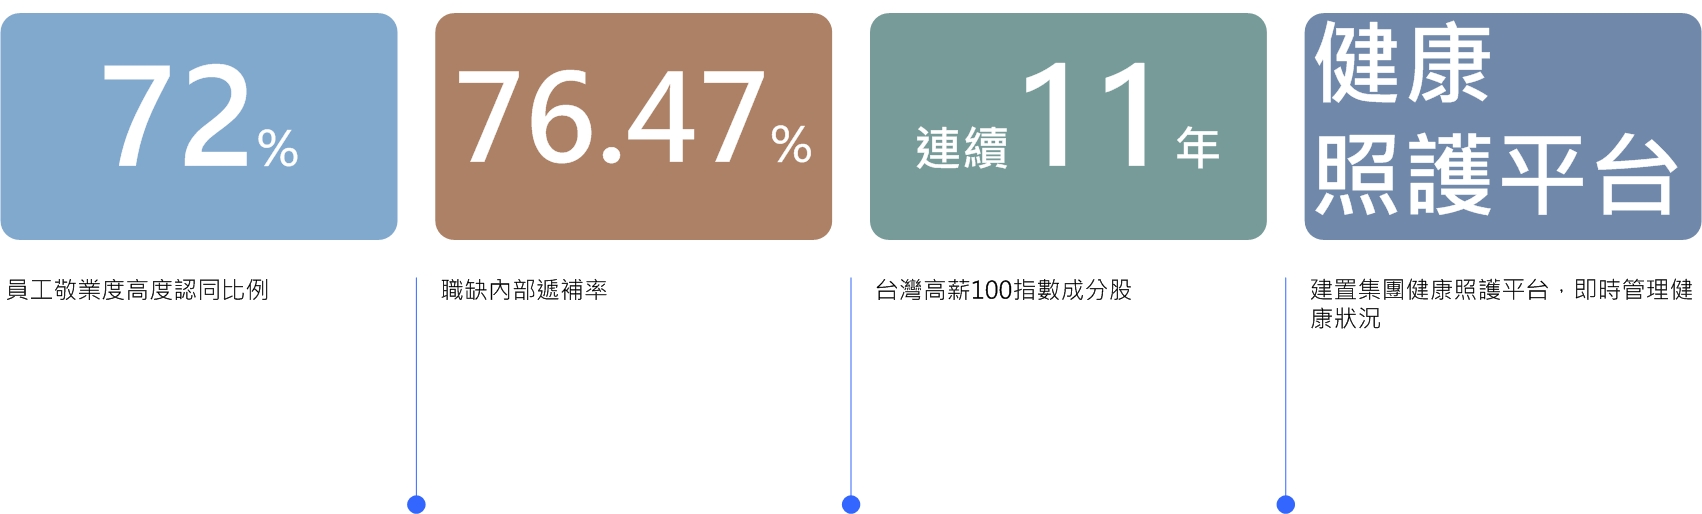Click the percent sign beside 76.47
The image size is (1702, 514).
pos(791,144)
